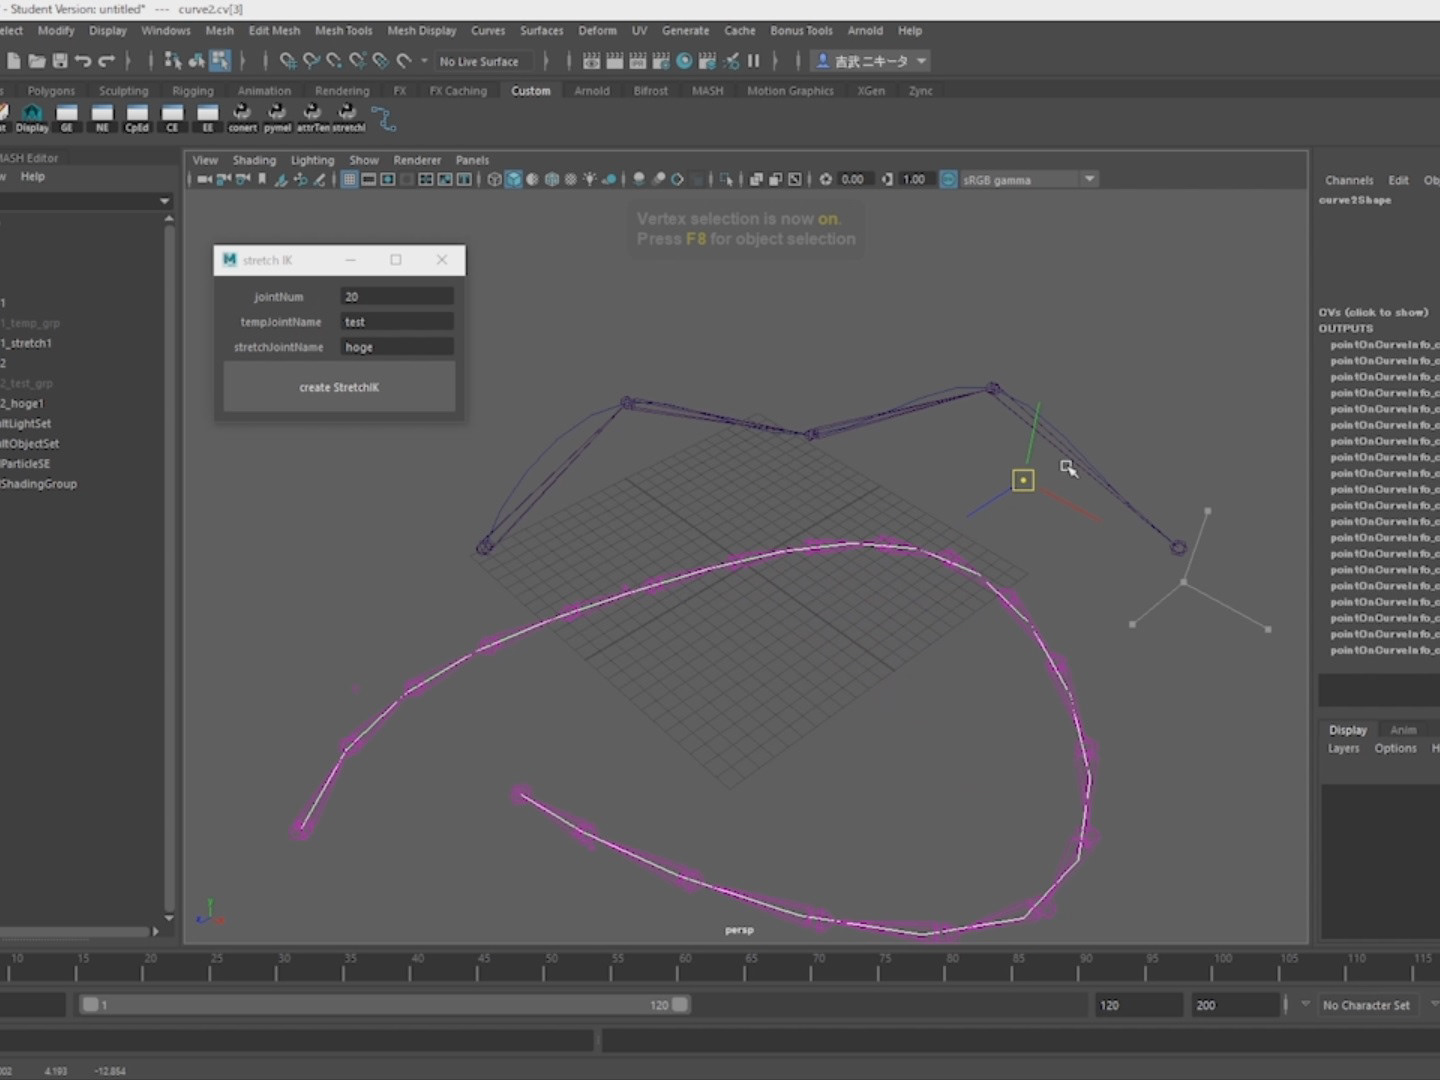This screenshot has height=1080, width=1440.
Task: Toggle wireframe display cube icon
Action: click(494, 180)
